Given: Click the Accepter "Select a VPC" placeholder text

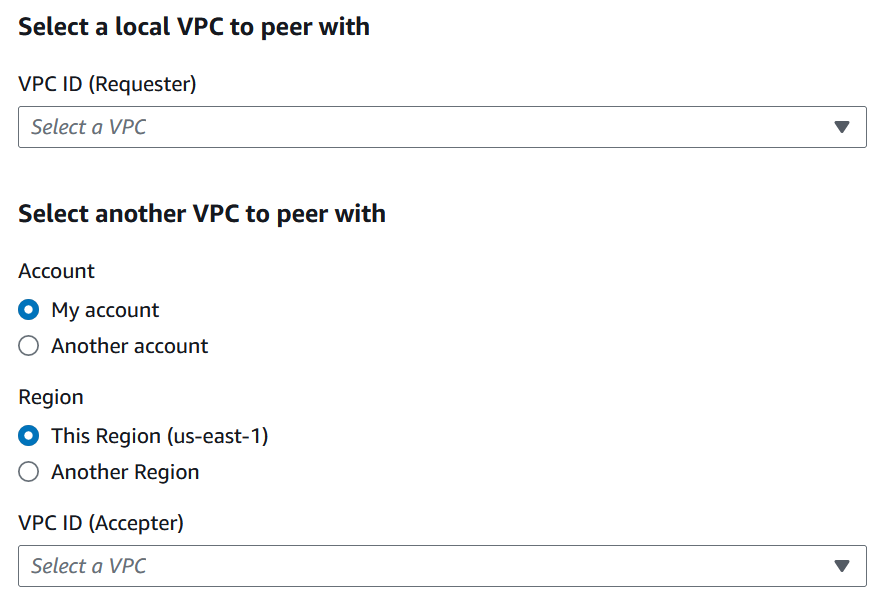Looking at the screenshot, I should pos(89,566).
